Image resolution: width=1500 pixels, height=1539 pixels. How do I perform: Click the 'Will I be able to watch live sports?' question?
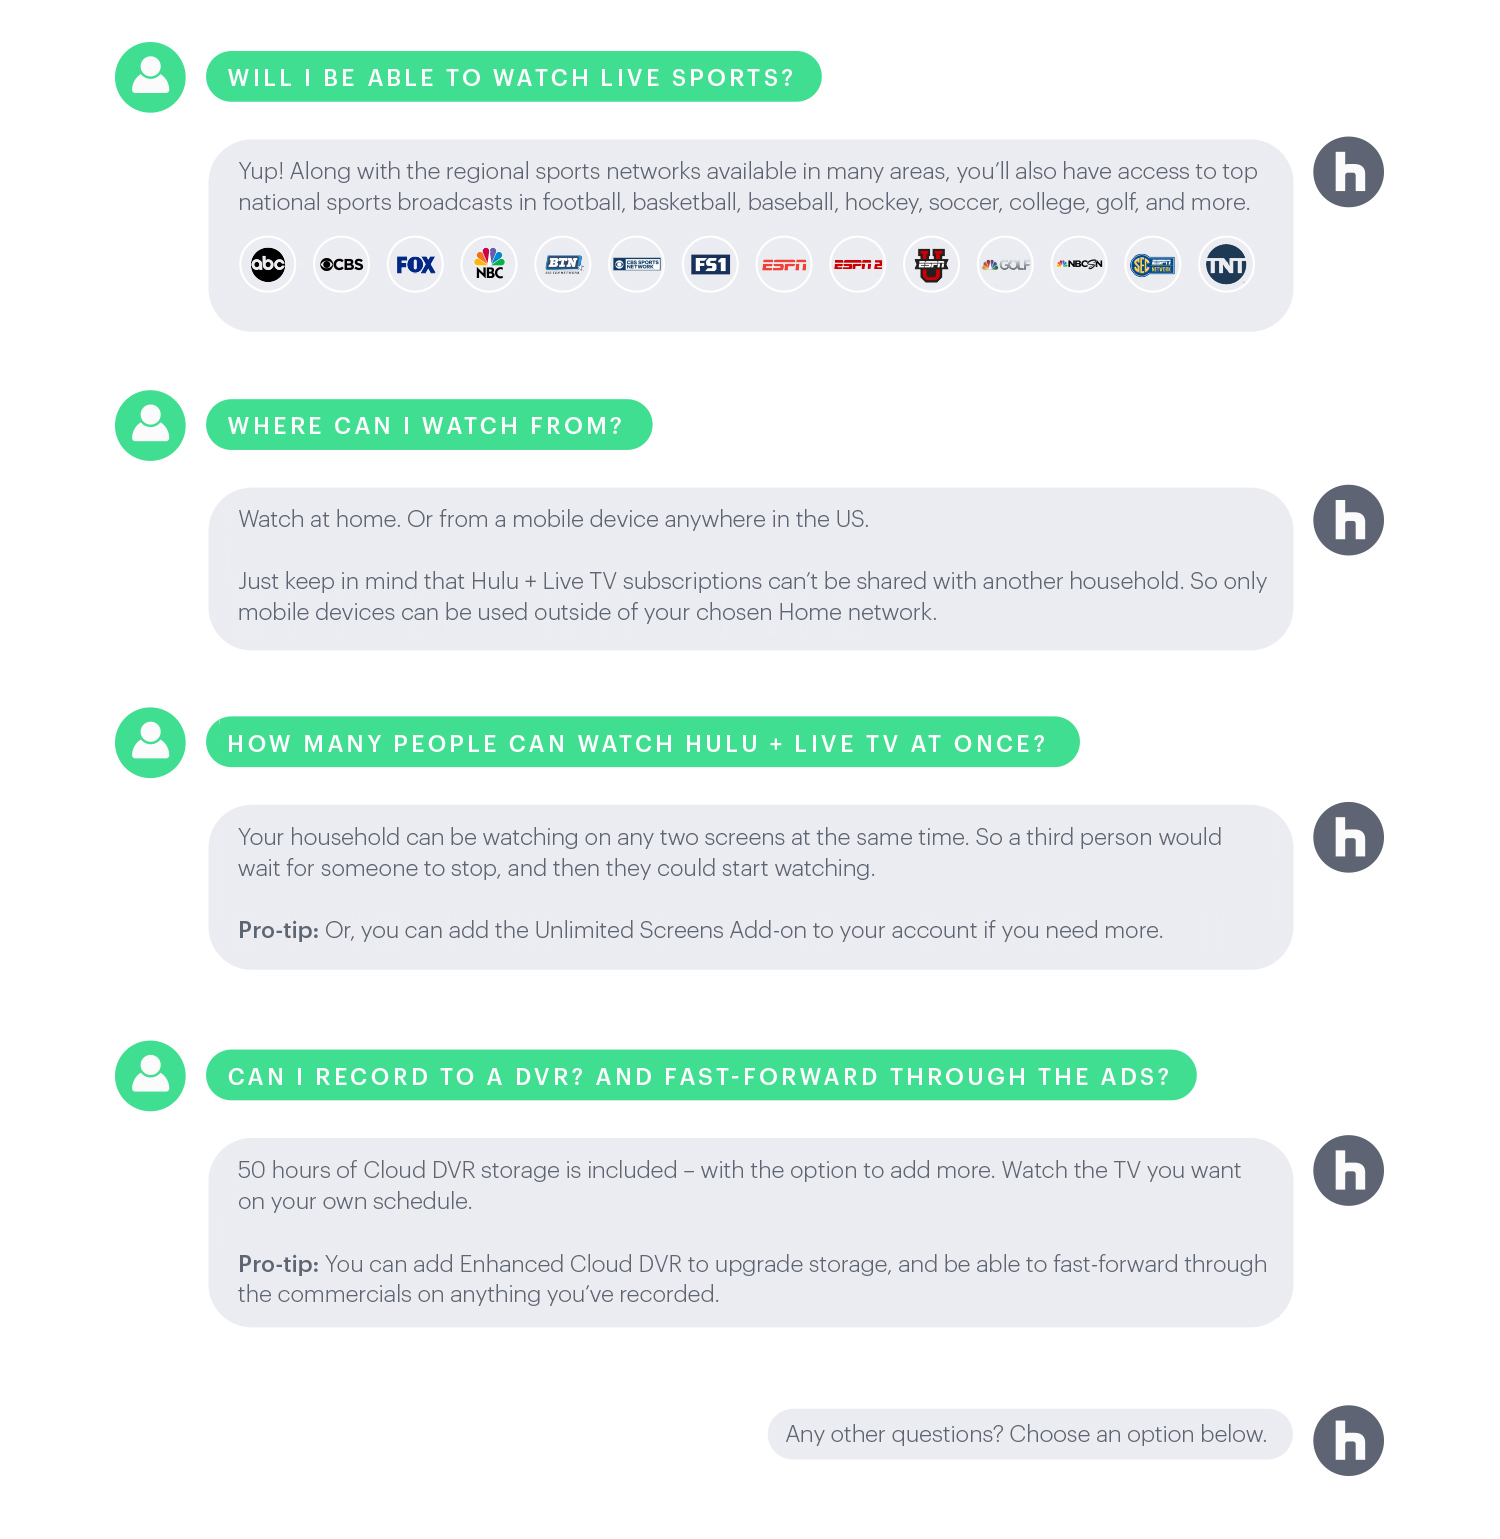pos(513,77)
